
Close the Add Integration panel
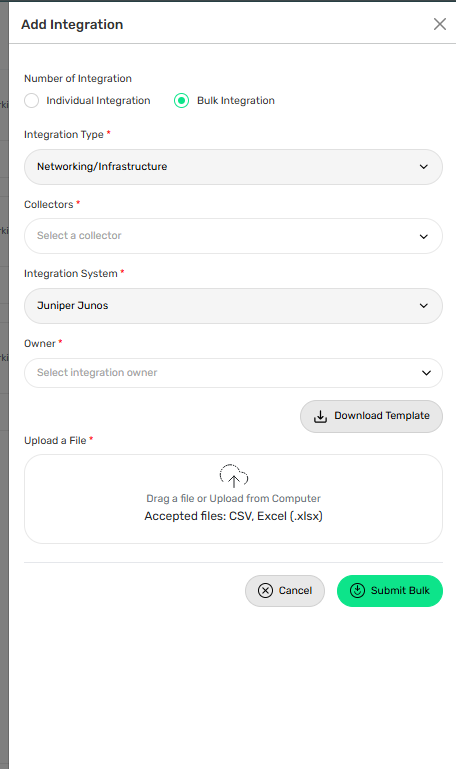(439, 24)
